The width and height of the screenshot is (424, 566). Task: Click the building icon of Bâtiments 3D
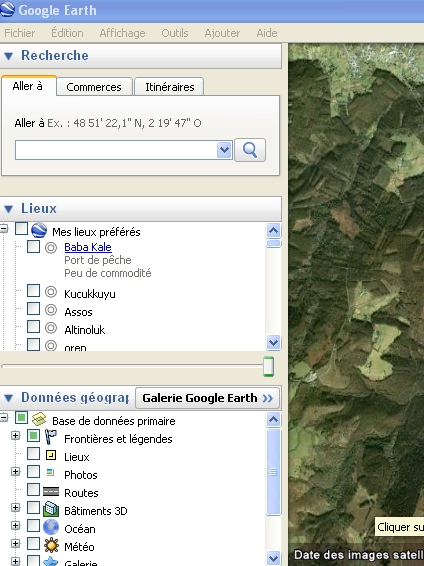[x=51, y=510]
